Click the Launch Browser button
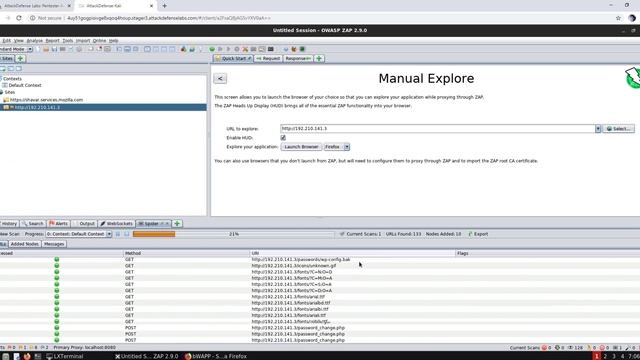 tap(301, 147)
